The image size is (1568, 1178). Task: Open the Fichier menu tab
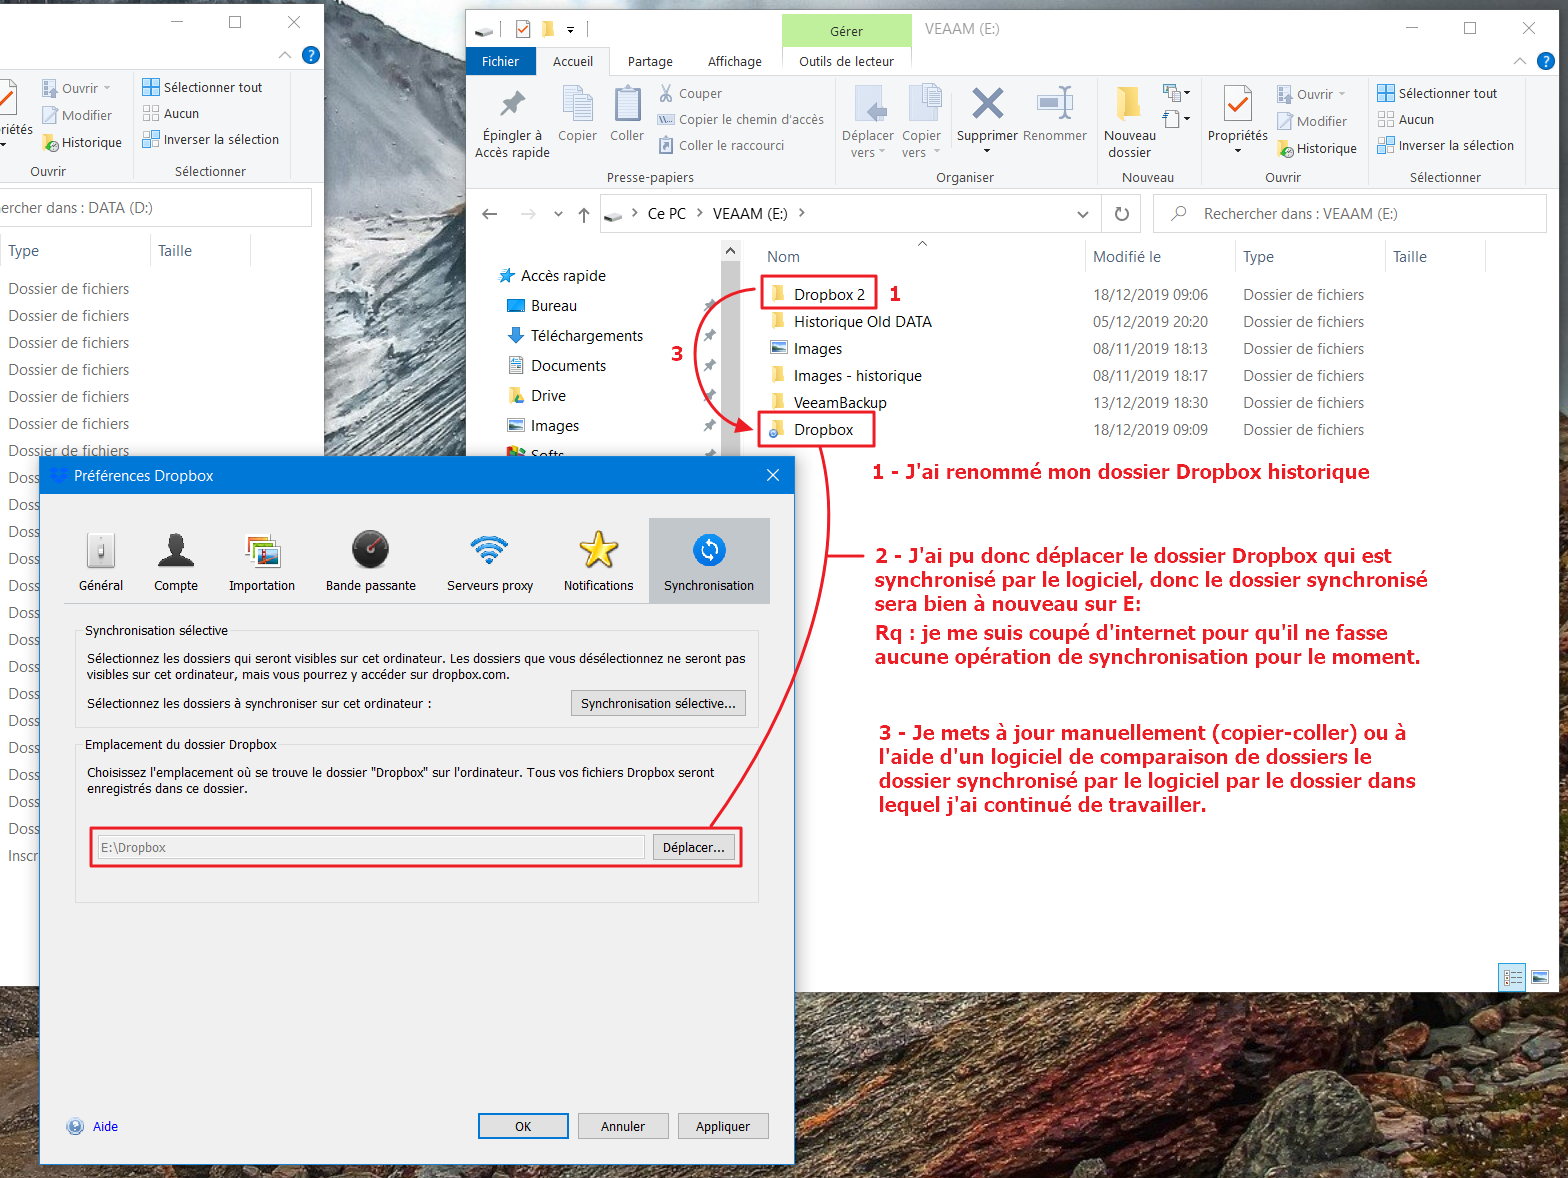pyautogui.click(x=500, y=61)
